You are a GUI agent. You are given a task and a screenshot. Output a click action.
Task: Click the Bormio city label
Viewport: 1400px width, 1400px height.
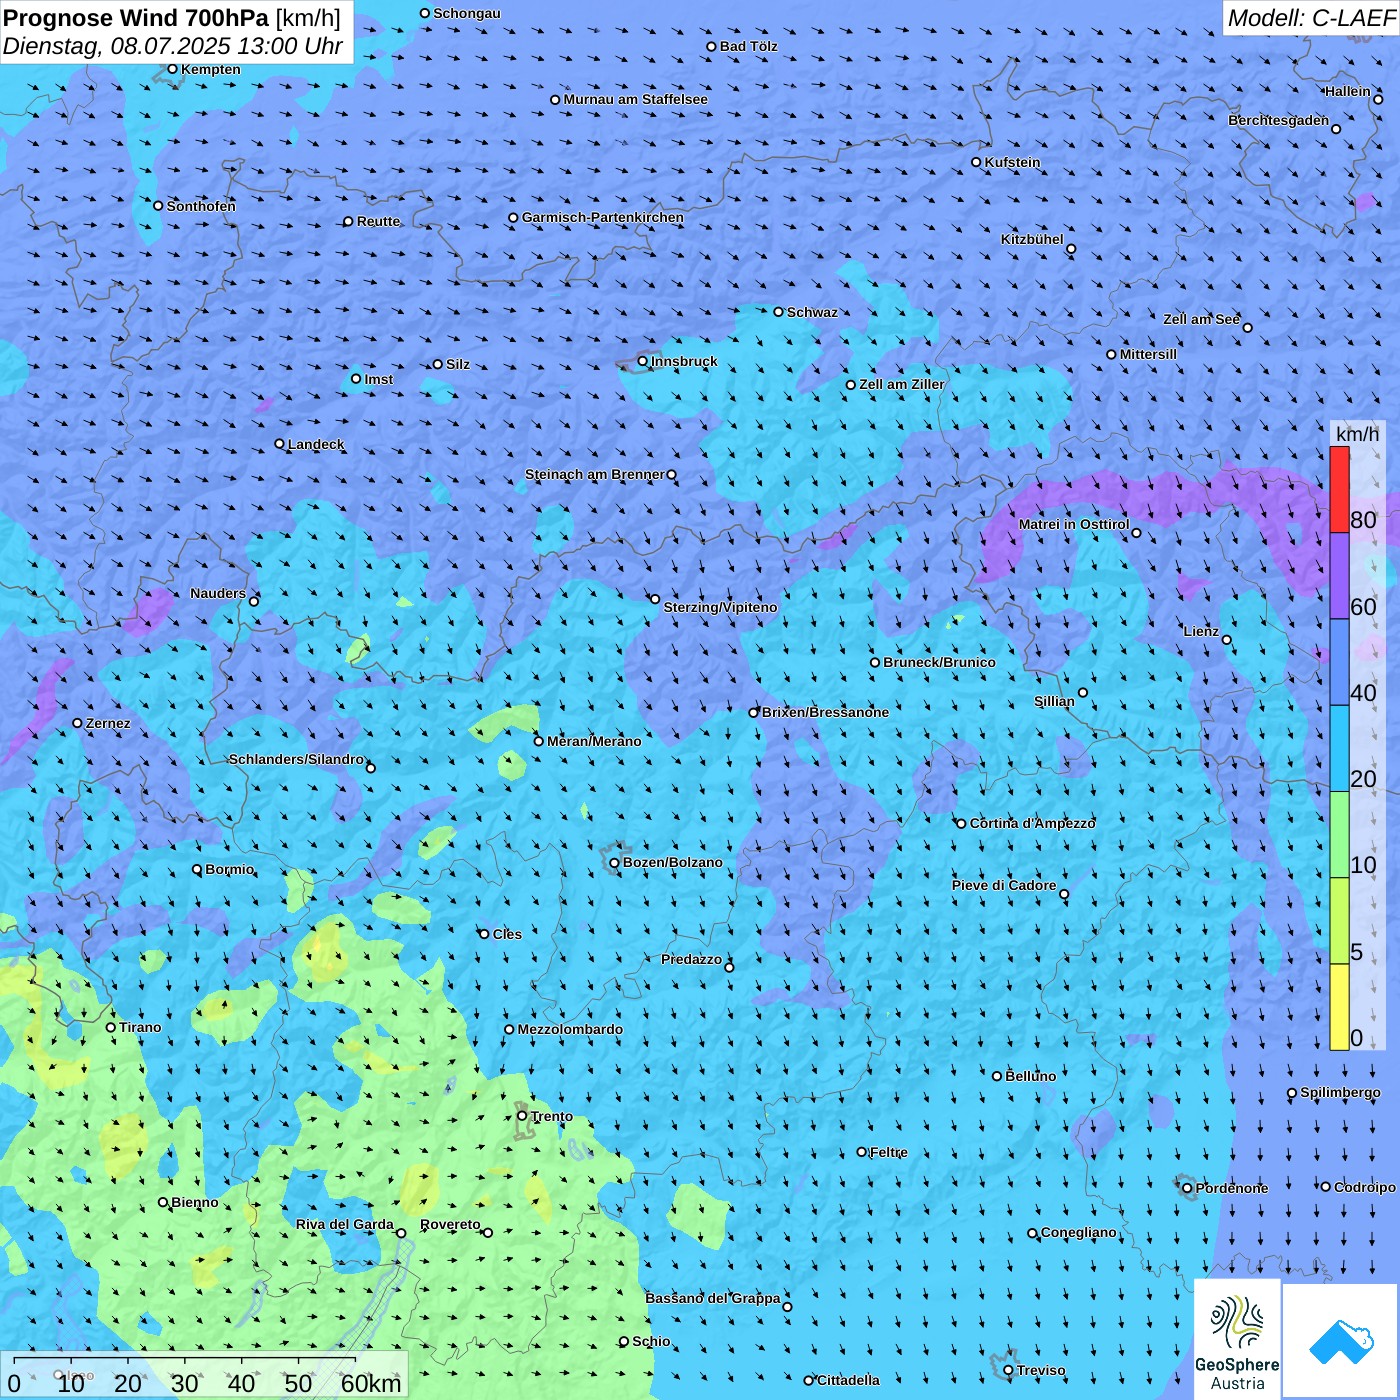pyautogui.click(x=229, y=869)
